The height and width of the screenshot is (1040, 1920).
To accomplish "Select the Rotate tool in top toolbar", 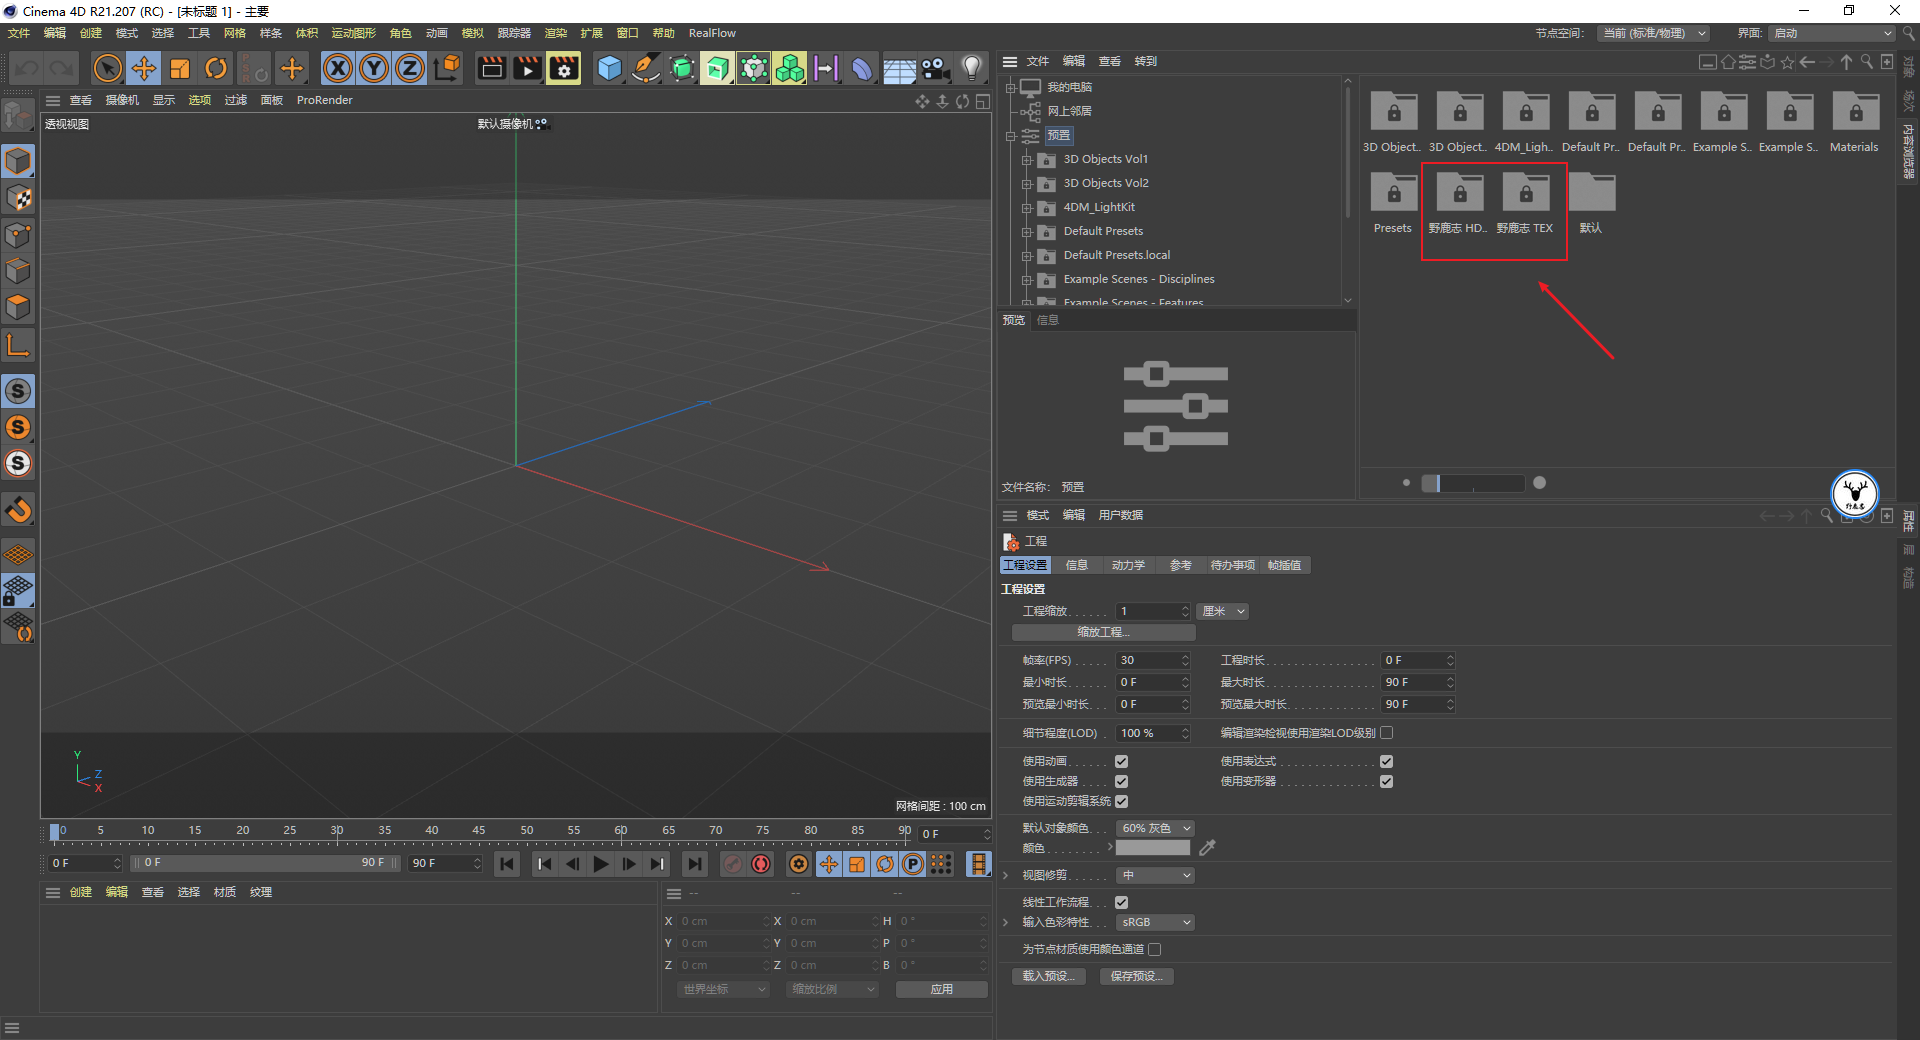I will (216, 69).
